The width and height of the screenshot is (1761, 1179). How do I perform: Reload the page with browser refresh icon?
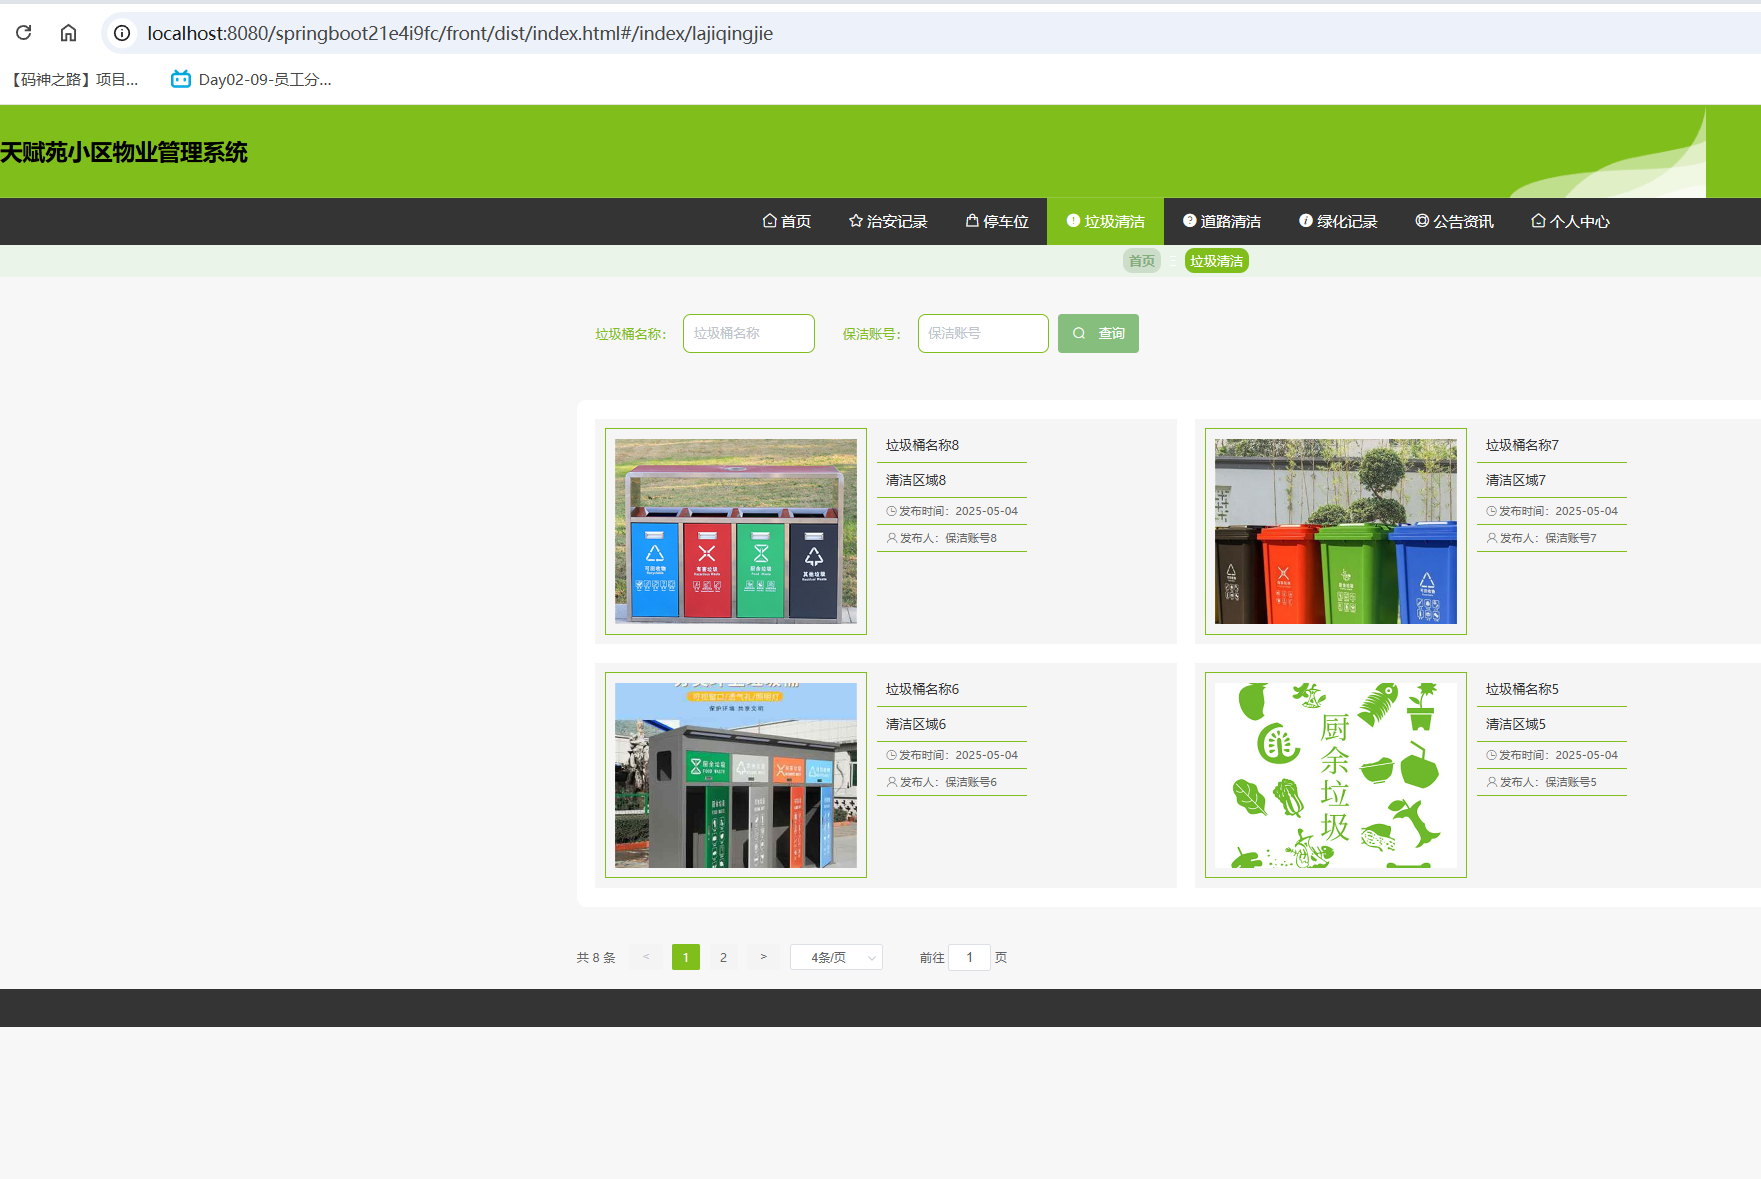[24, 33]
